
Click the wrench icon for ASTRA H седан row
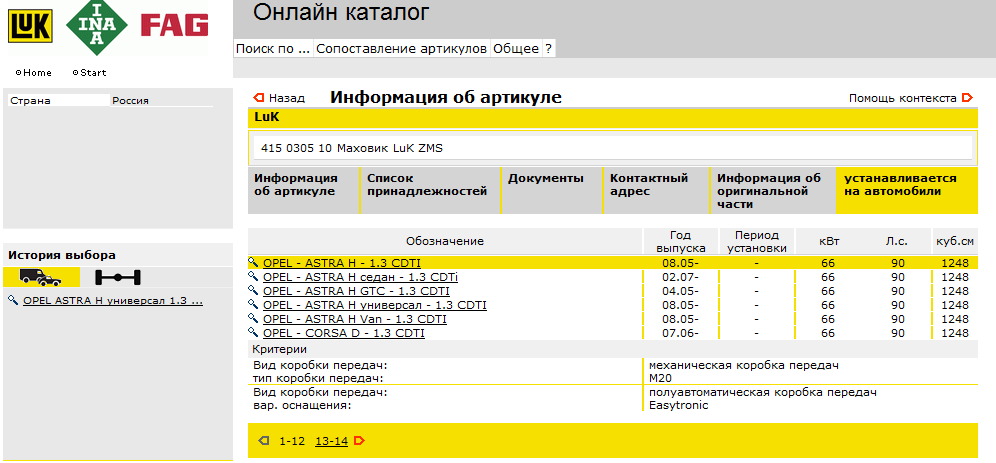[253, 276]
